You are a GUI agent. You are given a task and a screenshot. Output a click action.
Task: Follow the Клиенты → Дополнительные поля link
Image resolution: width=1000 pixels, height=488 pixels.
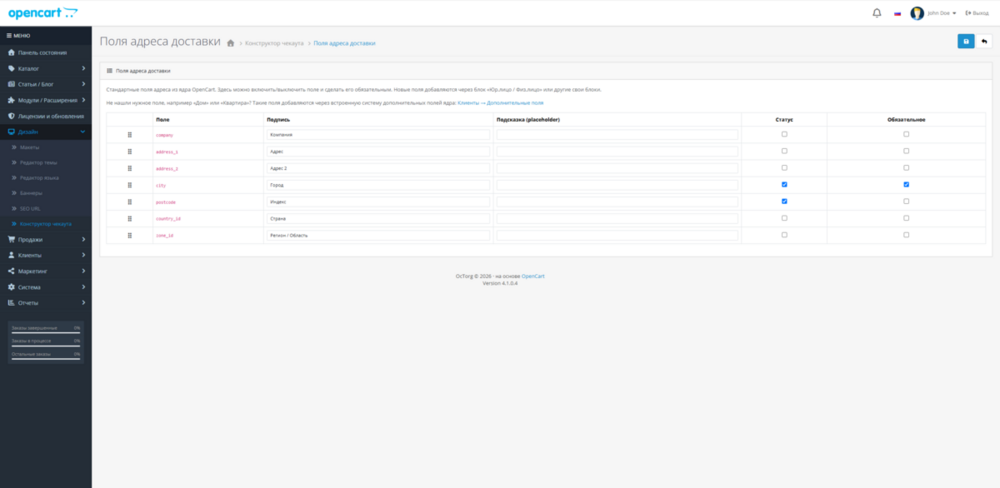501,103
